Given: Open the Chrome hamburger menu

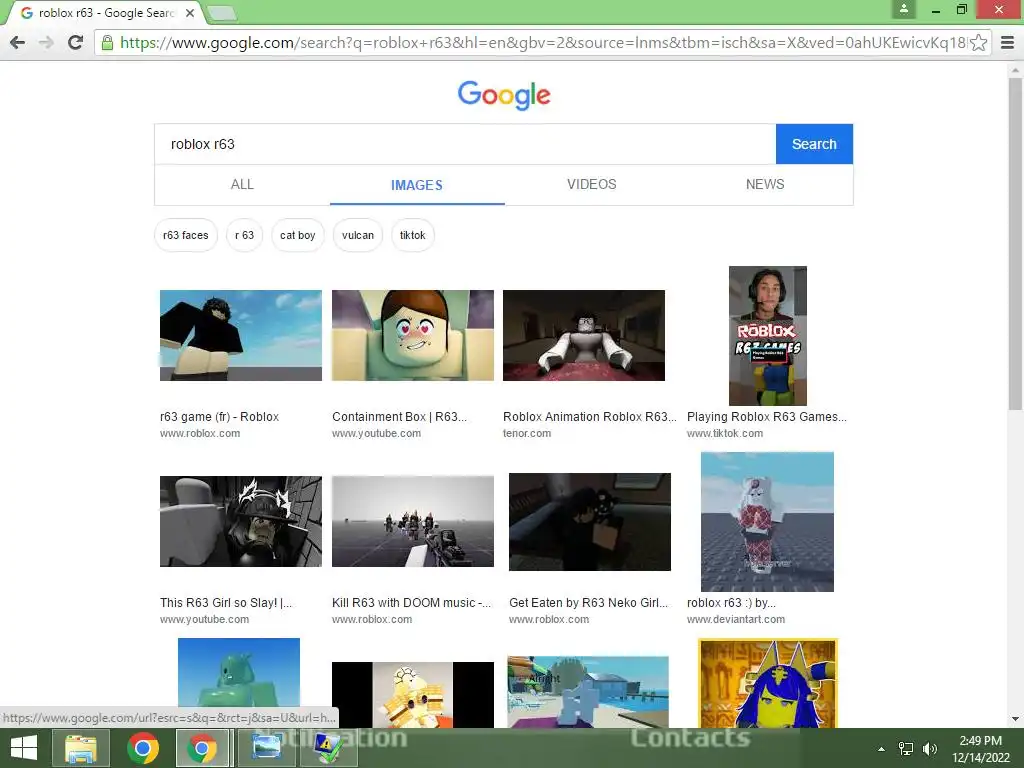Looking at the screenshot, I should 1008,42.
